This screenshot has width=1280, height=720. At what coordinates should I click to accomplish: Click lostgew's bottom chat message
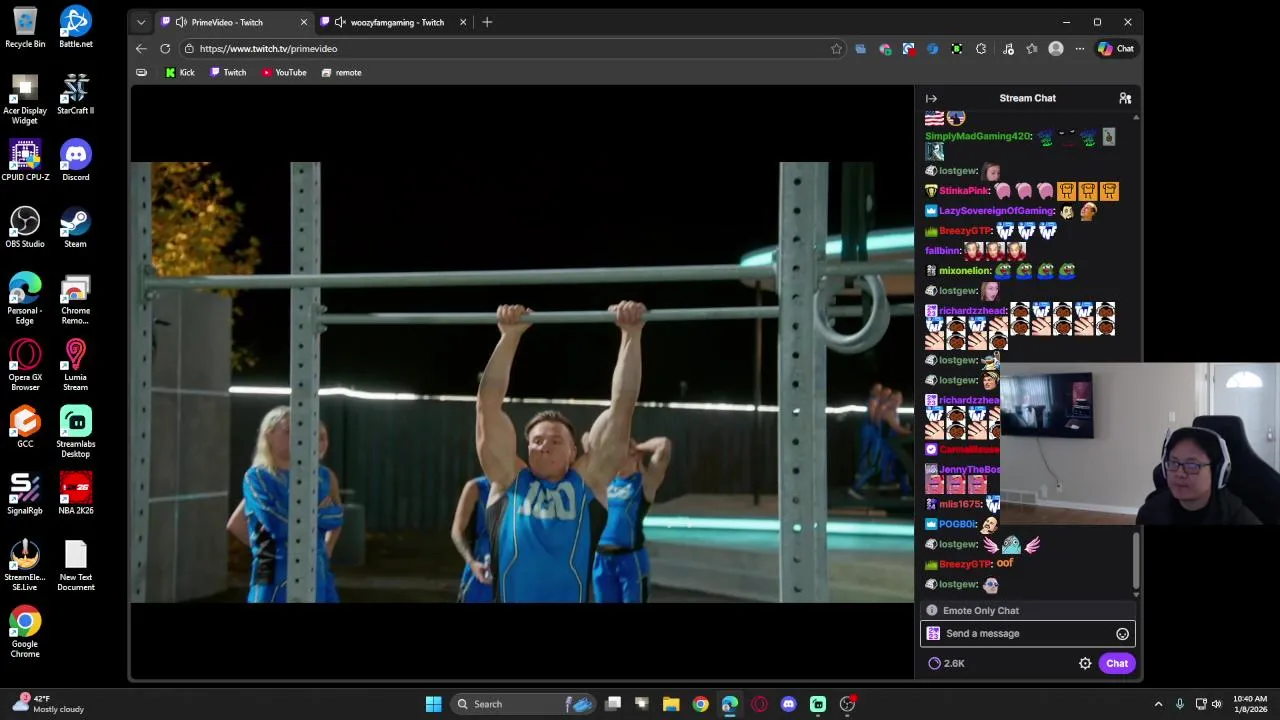point(962,585)
